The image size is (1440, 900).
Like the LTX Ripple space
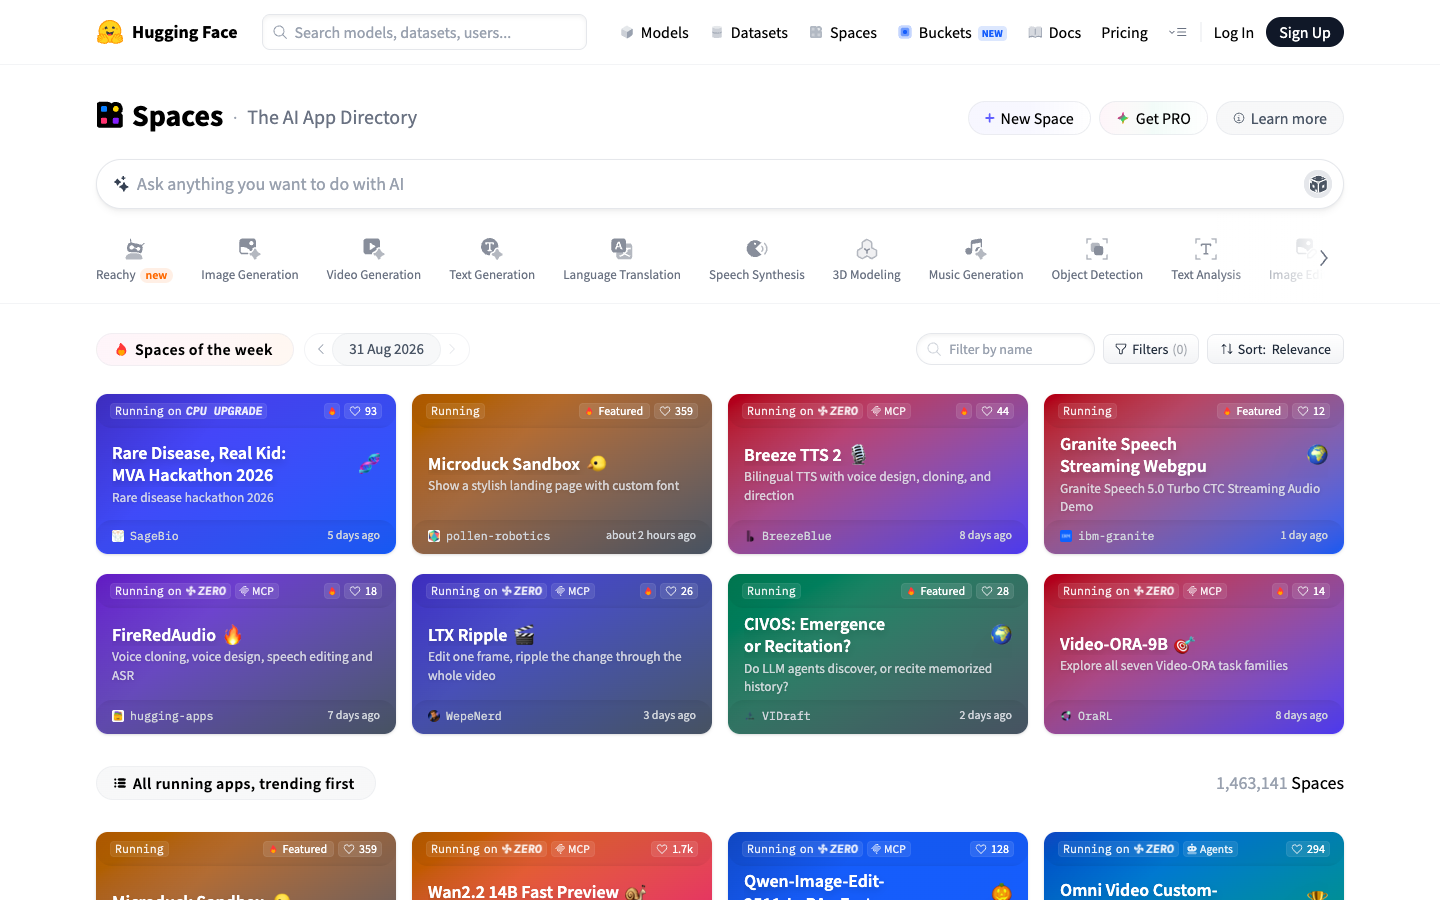point(678,591)
